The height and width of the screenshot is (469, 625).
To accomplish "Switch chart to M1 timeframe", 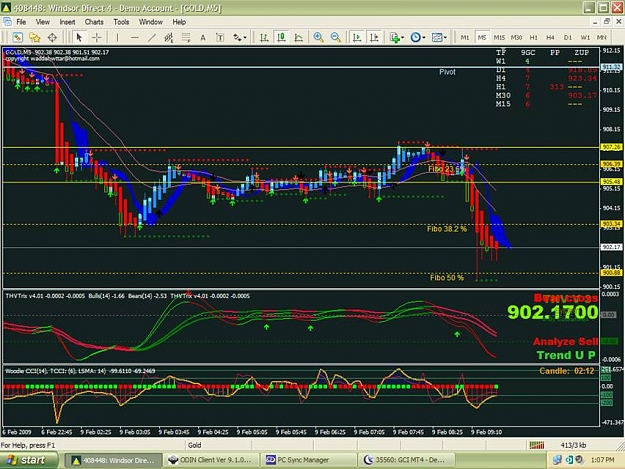I will (465, 37).
